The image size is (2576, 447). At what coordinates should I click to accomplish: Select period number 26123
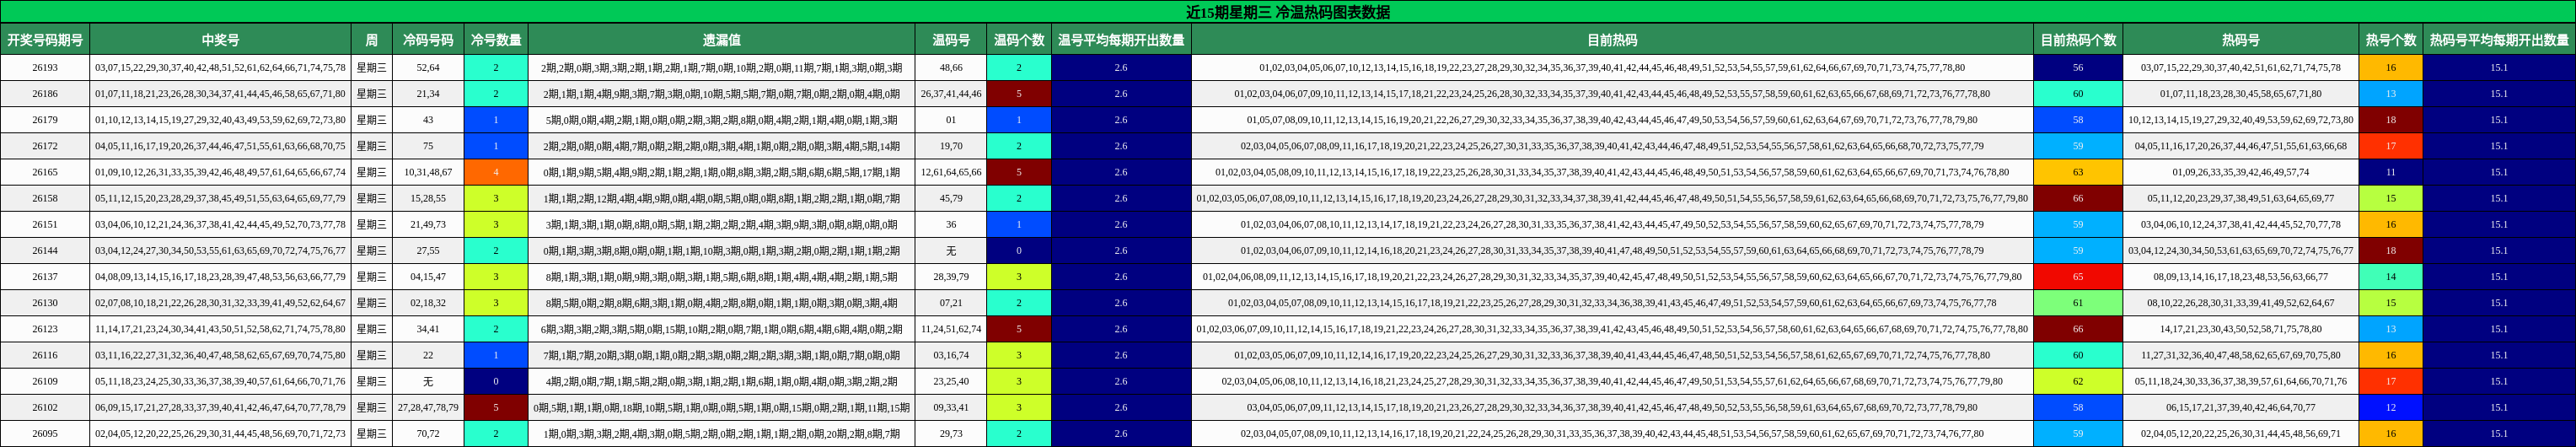(x=45, y=329)
